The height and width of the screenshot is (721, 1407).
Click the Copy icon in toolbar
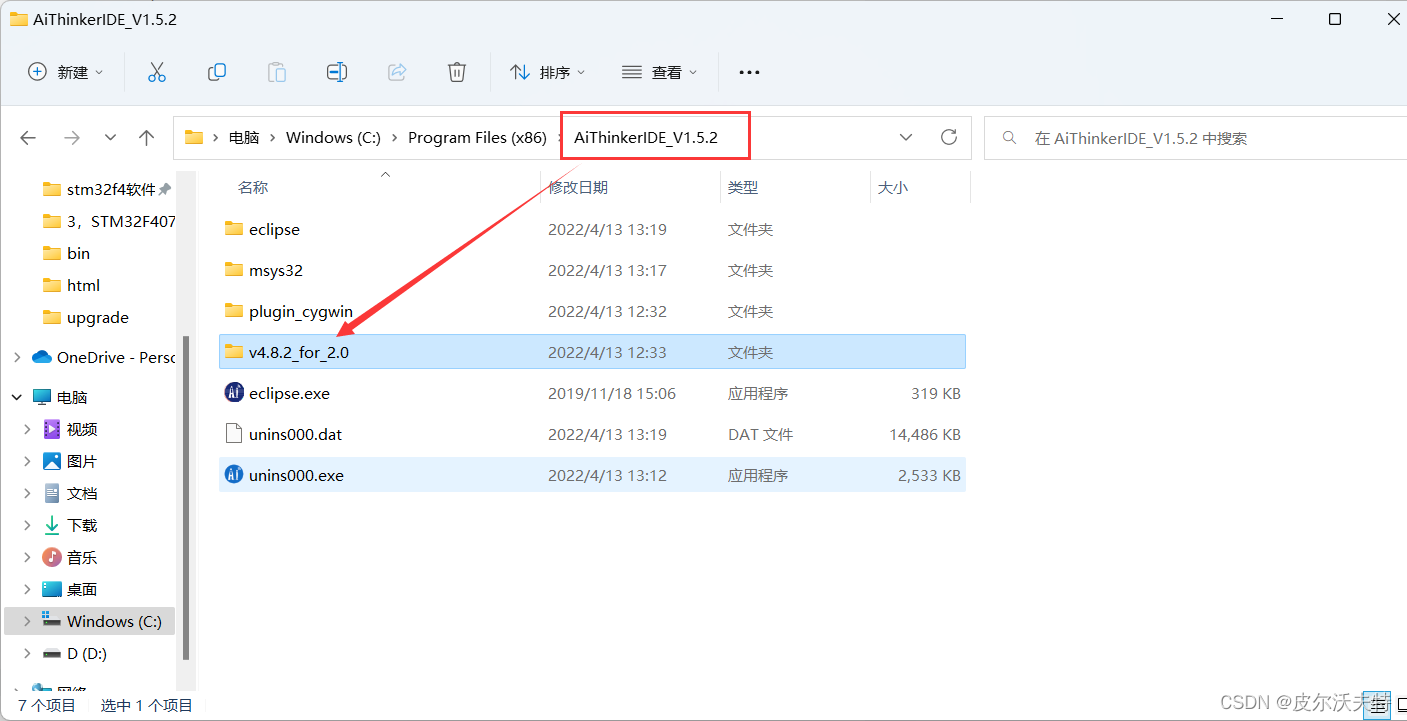tap(216, 72)
